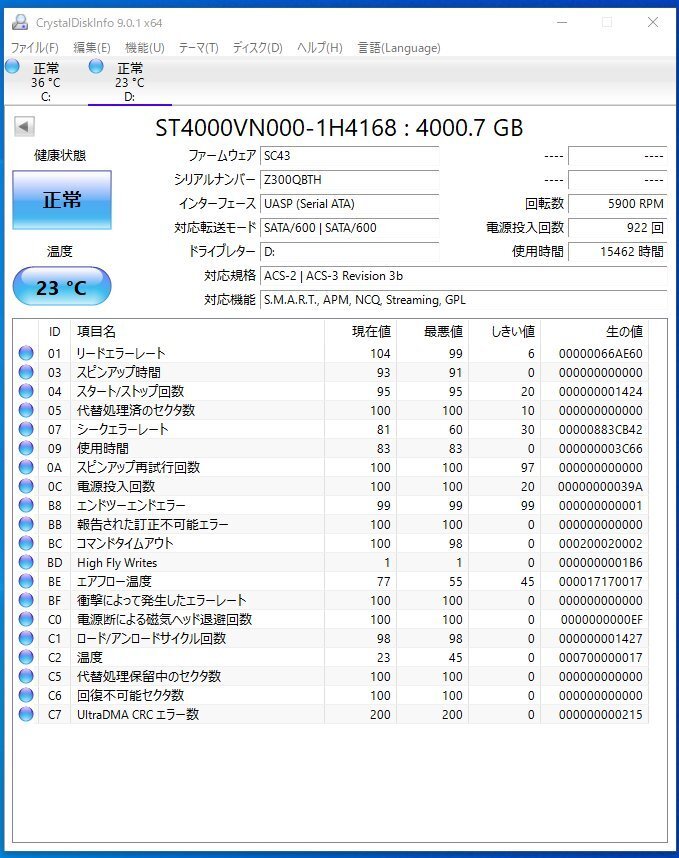Select the D: drive tab at 23 °C
The height and width of the screenshot is (858, 679).
click(x=130, y=82)
